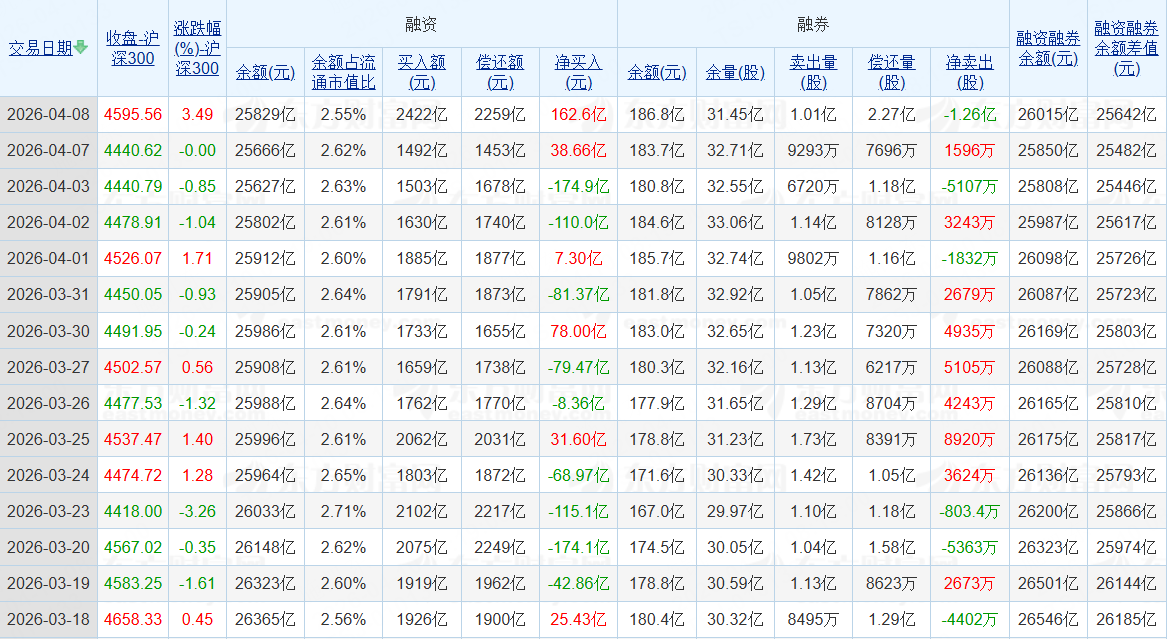Image resolution: width=1168 pixels, height=639 pixels.
Task: Click change value -3.26
Action: point(197,512)
